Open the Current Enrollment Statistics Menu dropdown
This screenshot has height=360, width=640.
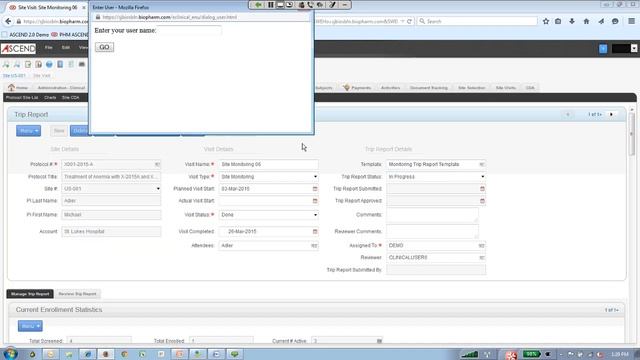(30, 326)
